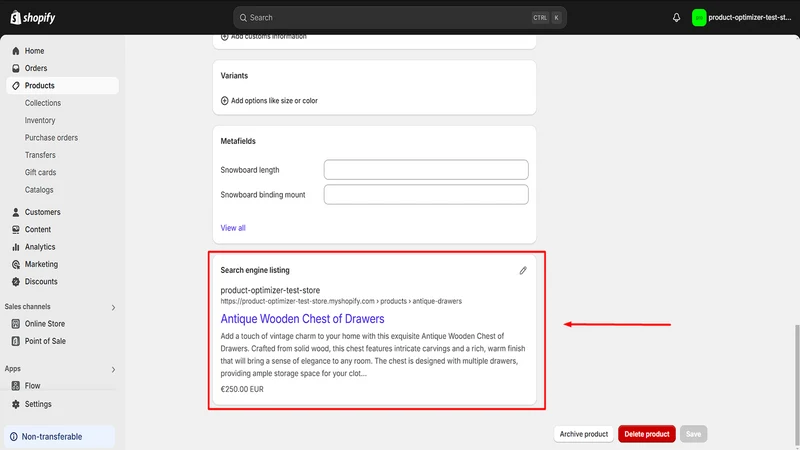Open the Collections submenu item
The image size is (800, 450).
click(43, 103)
